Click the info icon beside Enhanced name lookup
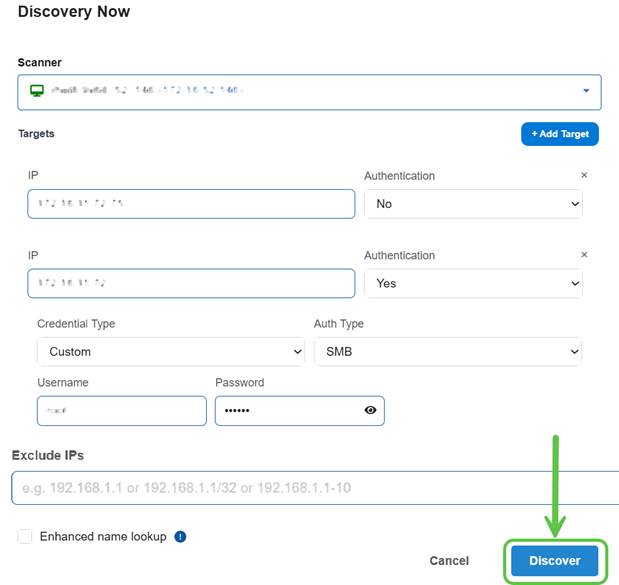The height and width of the screenshot is (585, 619). 180,537
